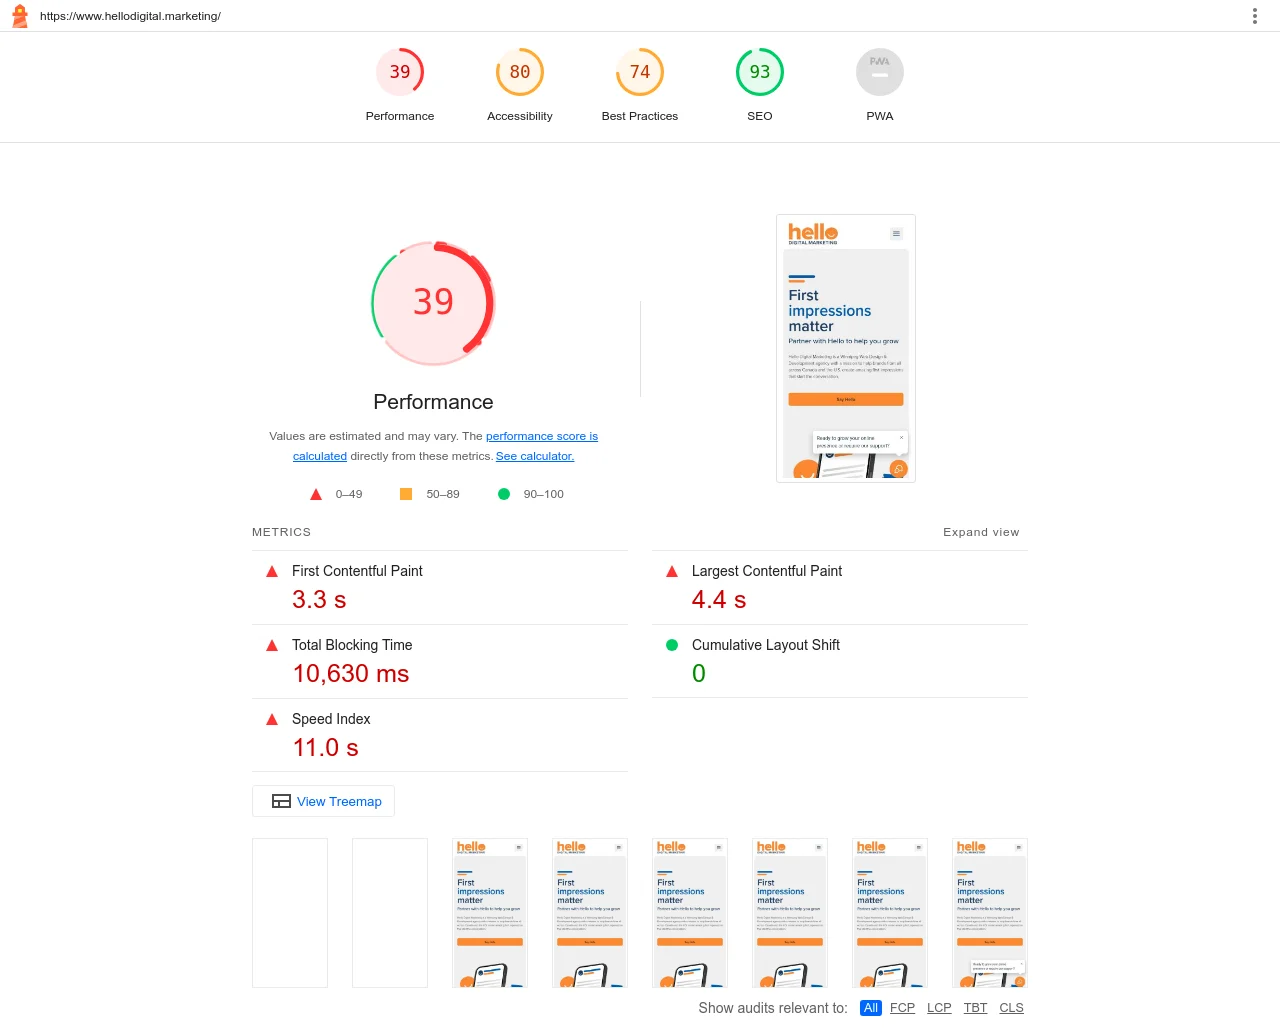Expand the Total Blocking Time metric
The image size is (1280, 1030).
point(352,645)
